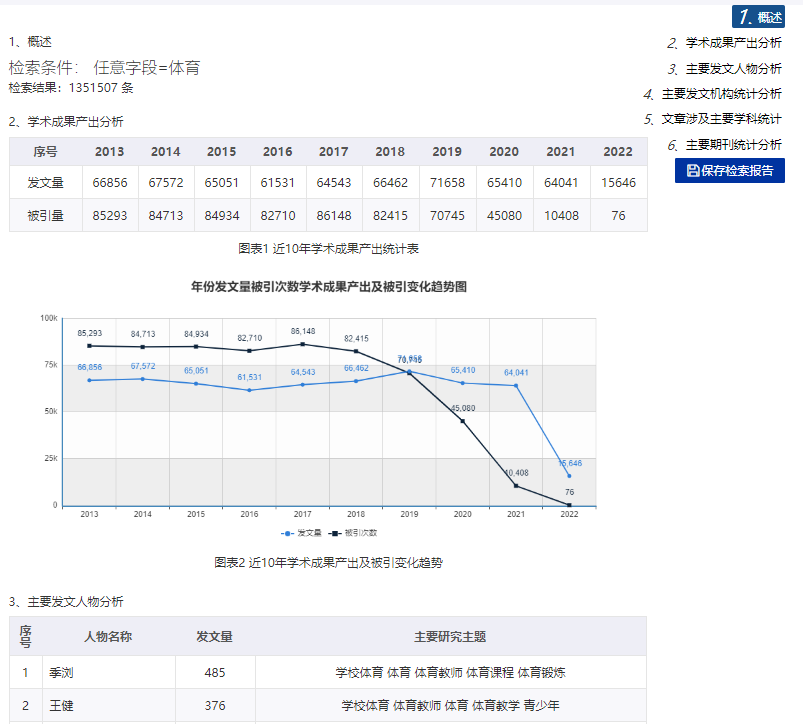
Task: Open 学术成果产出分析 navigation link on right
Action: [733, 43]
